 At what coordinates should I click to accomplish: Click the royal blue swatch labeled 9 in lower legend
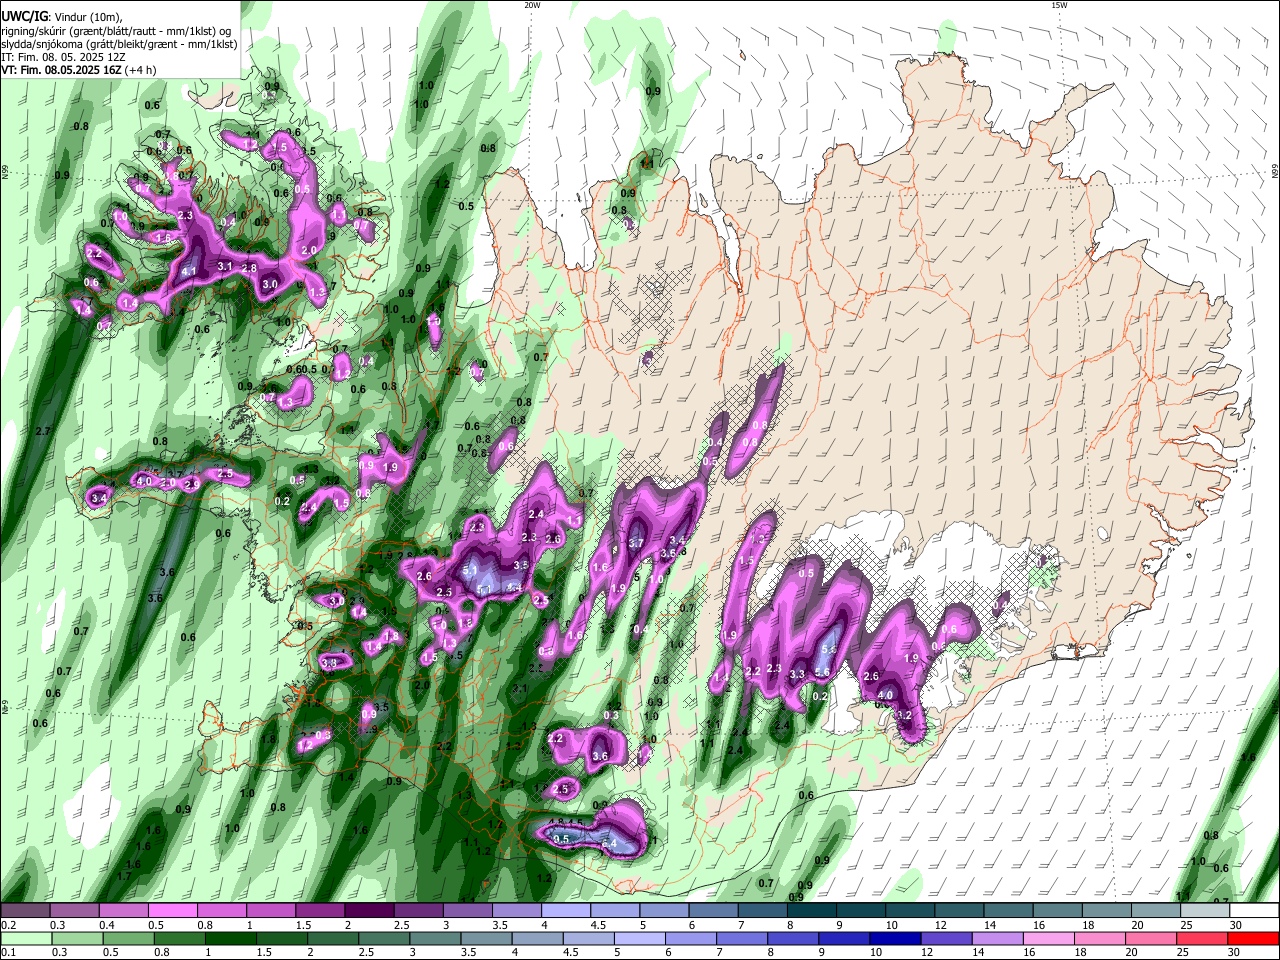(x=845, y=938)
